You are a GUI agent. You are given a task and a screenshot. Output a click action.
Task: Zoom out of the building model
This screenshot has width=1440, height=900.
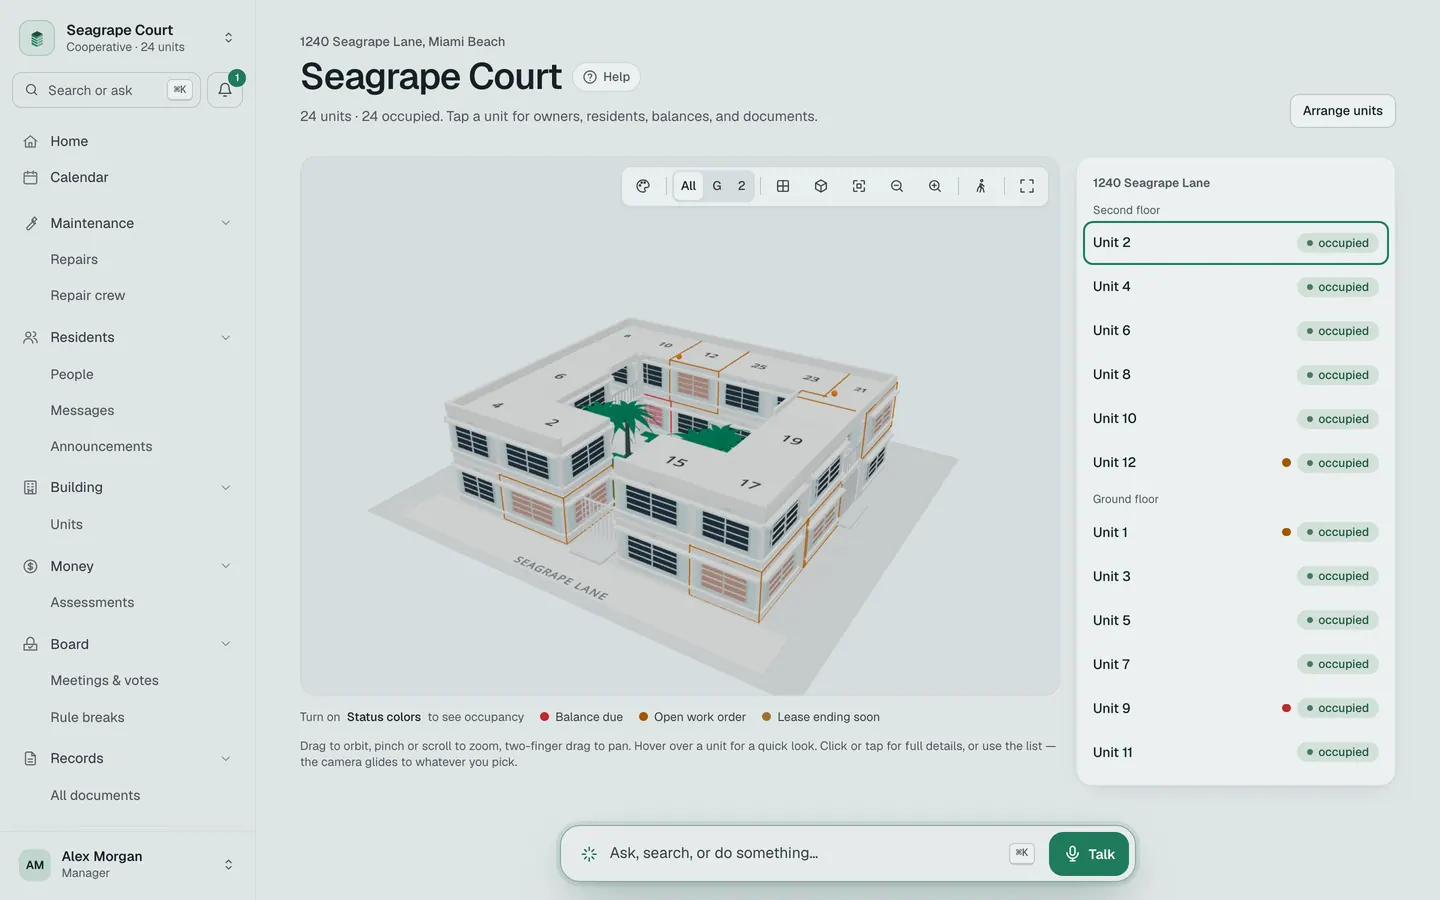[x=897, y=186]
